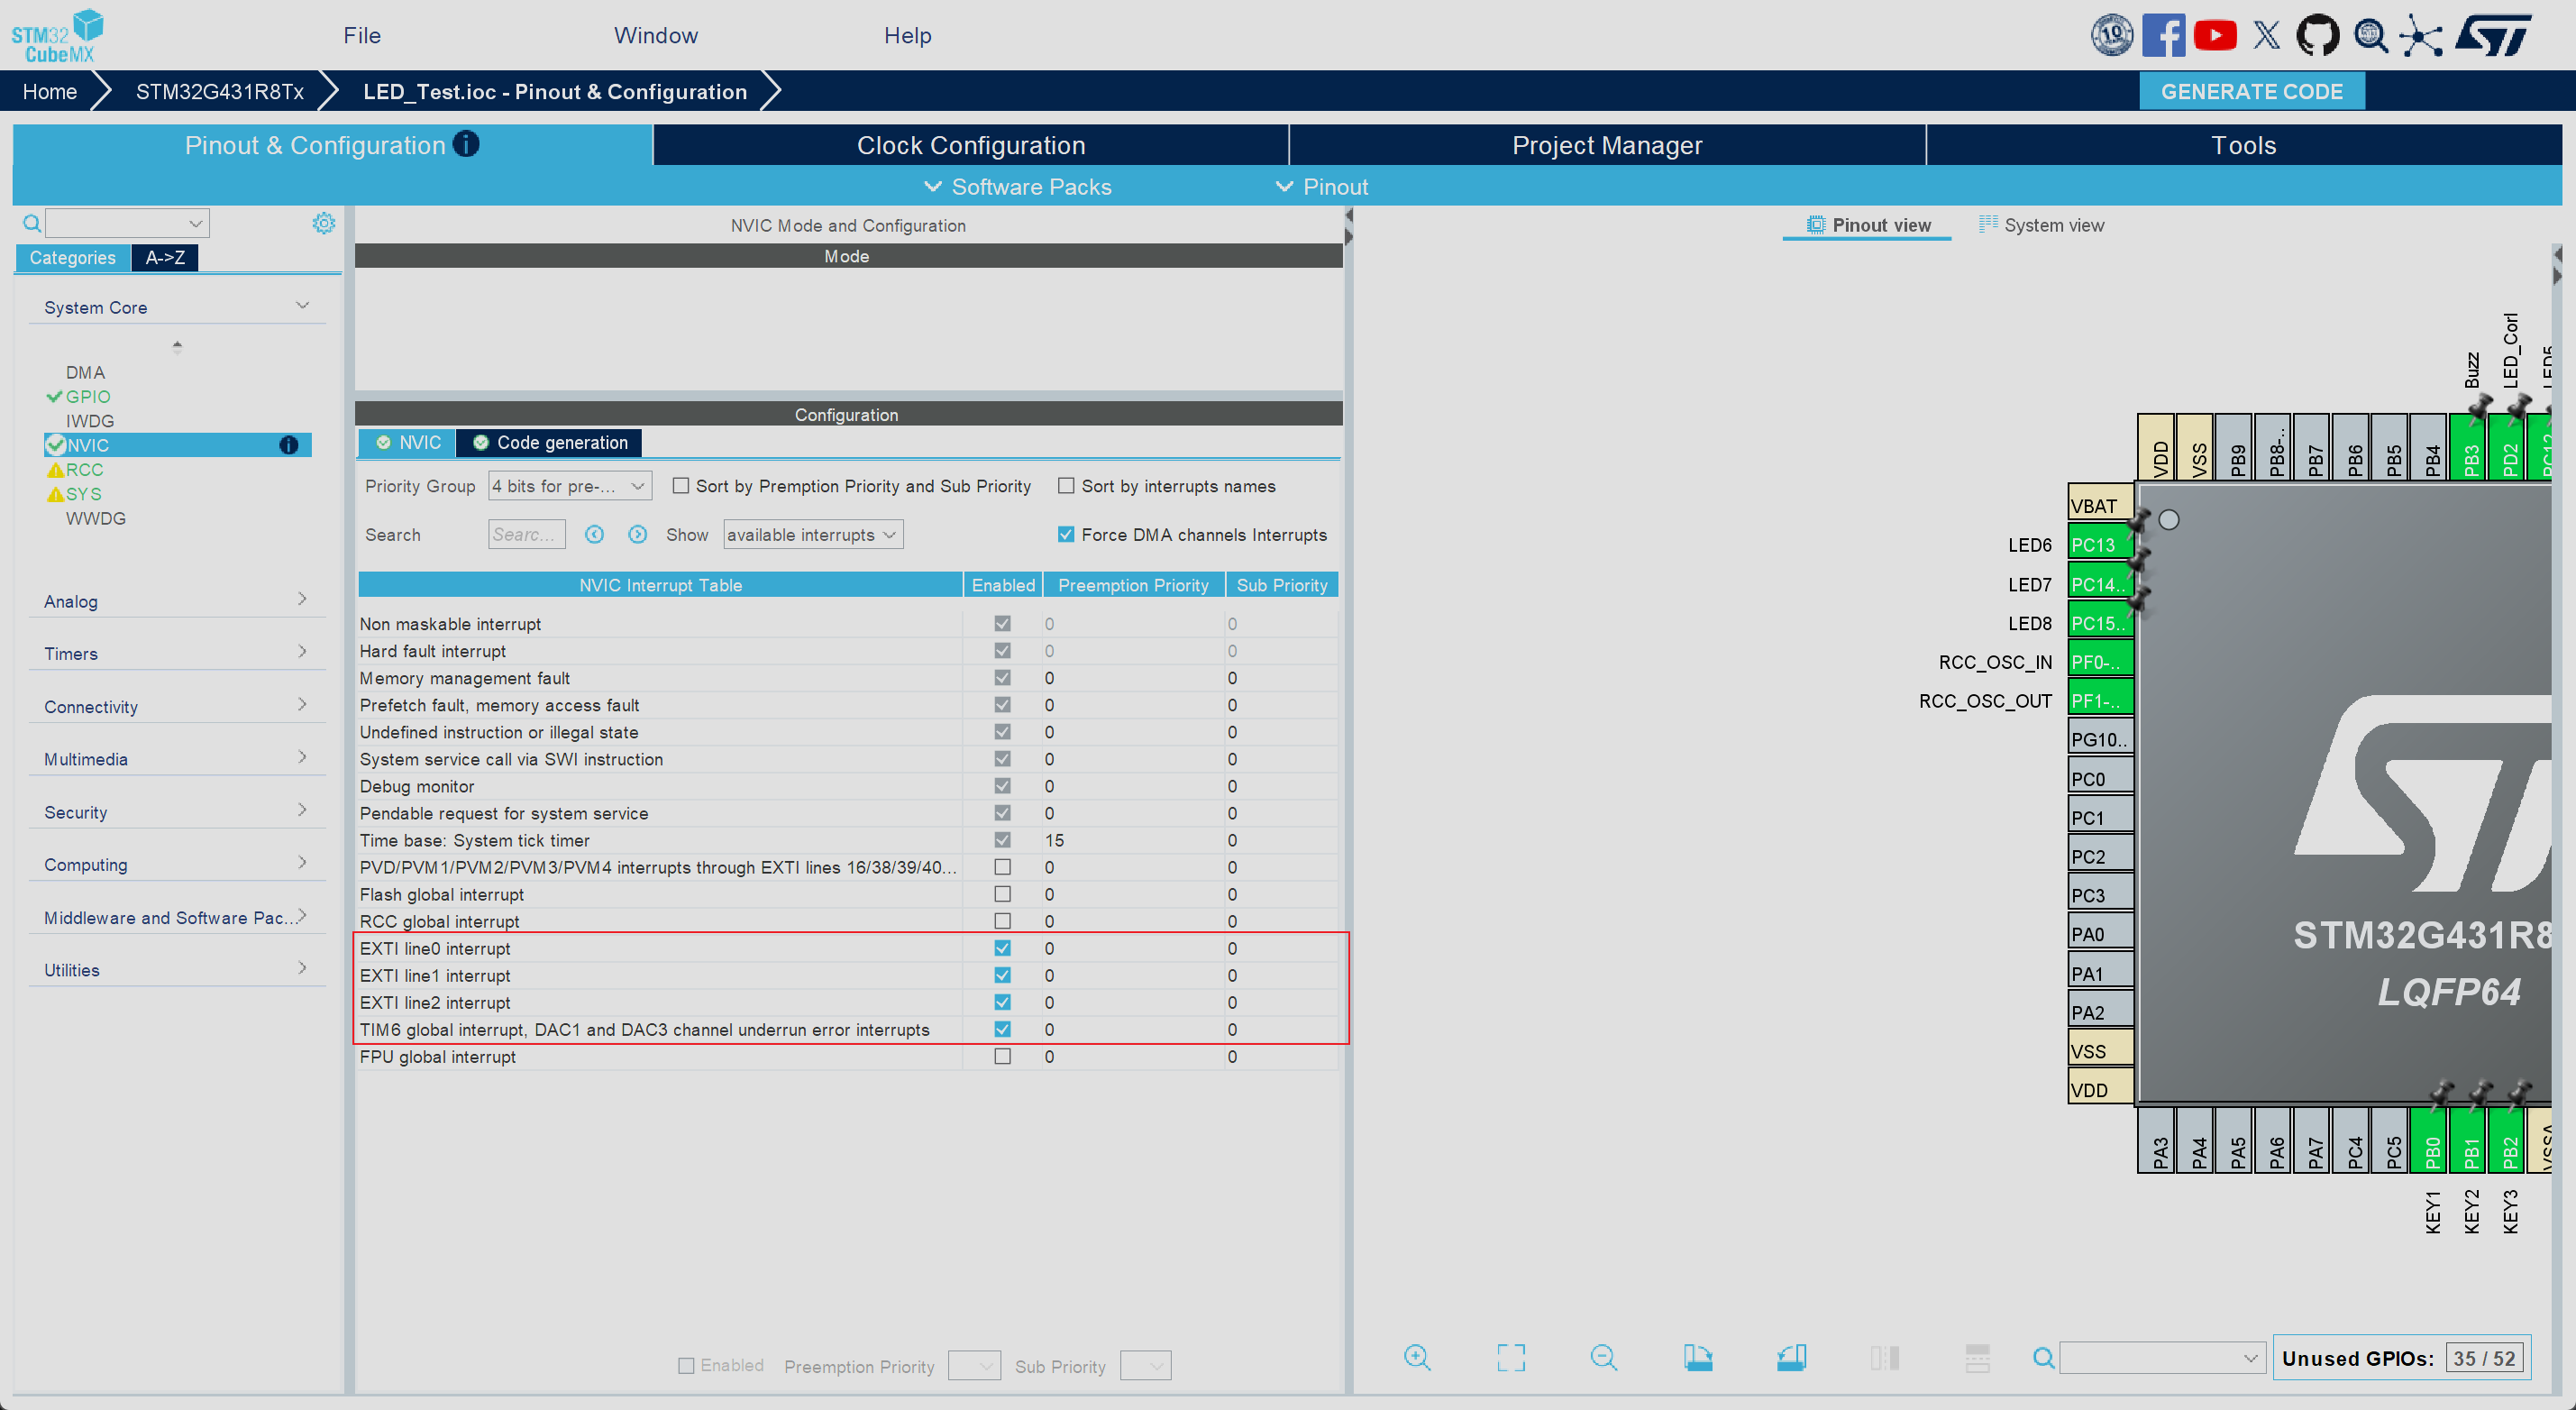The height and width of the screenshot is (1410, 2576).
Task: Click the zoom out magnifier icon in pinout toolbar
Action: coord(1603,1357)
